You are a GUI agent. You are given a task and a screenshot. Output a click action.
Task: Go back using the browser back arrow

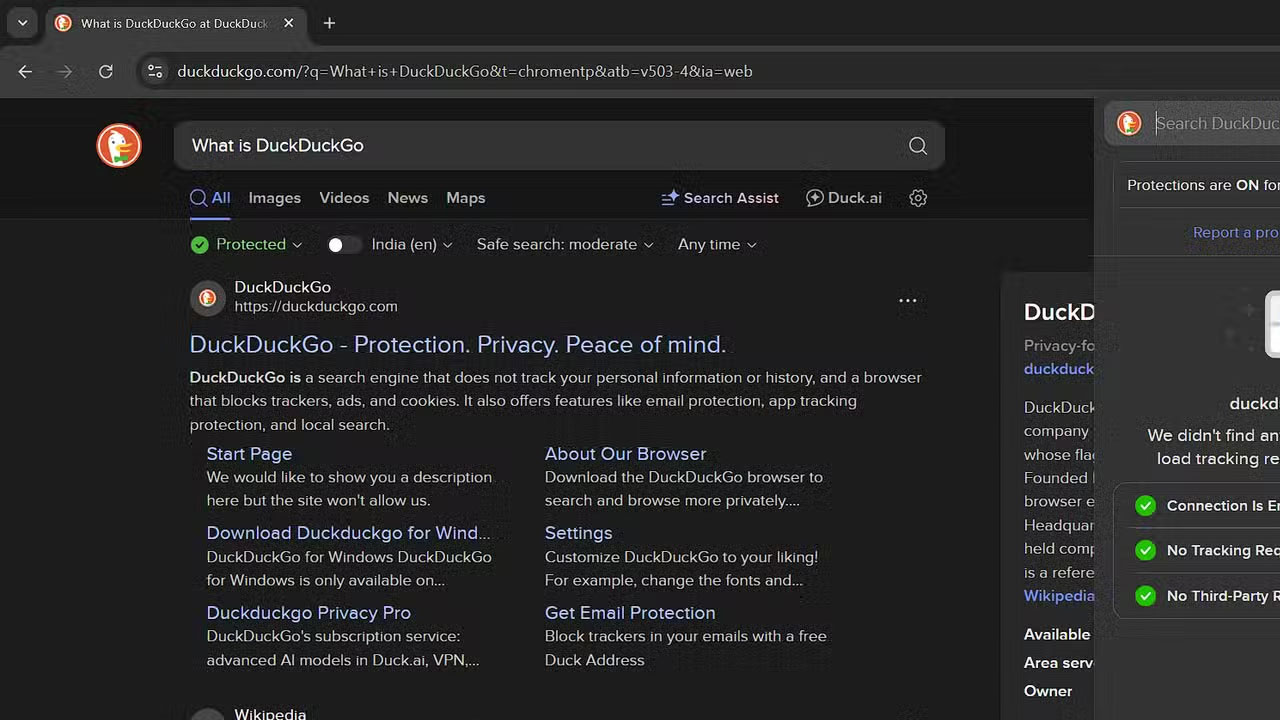click(26, 71)
